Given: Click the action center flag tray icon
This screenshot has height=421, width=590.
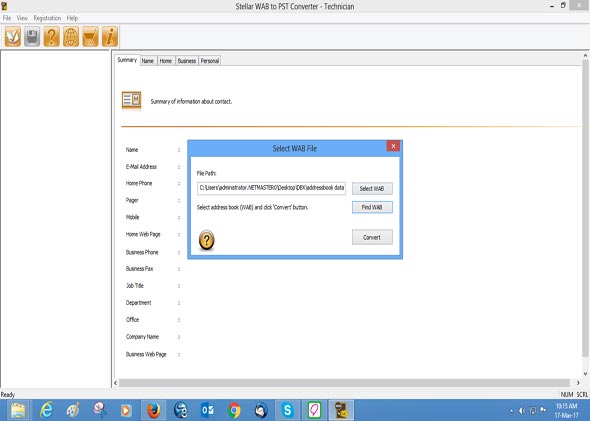Looking at the screenshot, I should tap(543, 410).
